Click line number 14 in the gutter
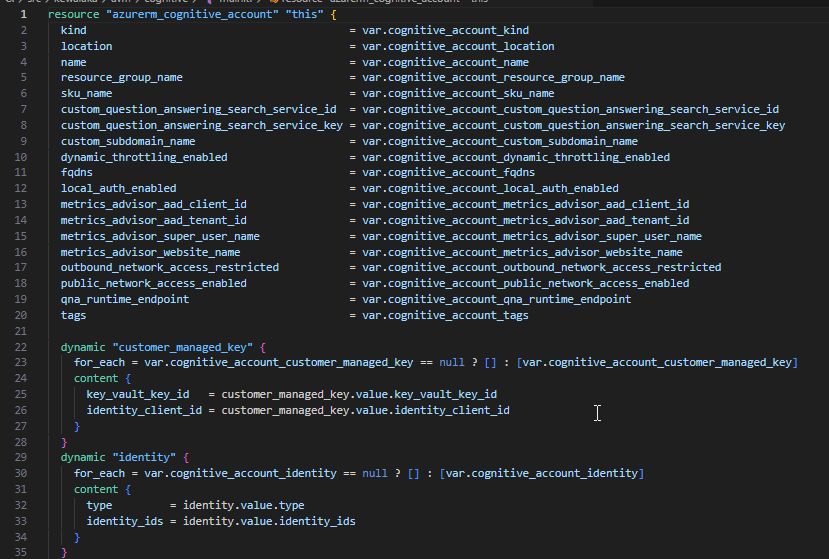This screenshot has height=559, width=829. coord(21,219)
